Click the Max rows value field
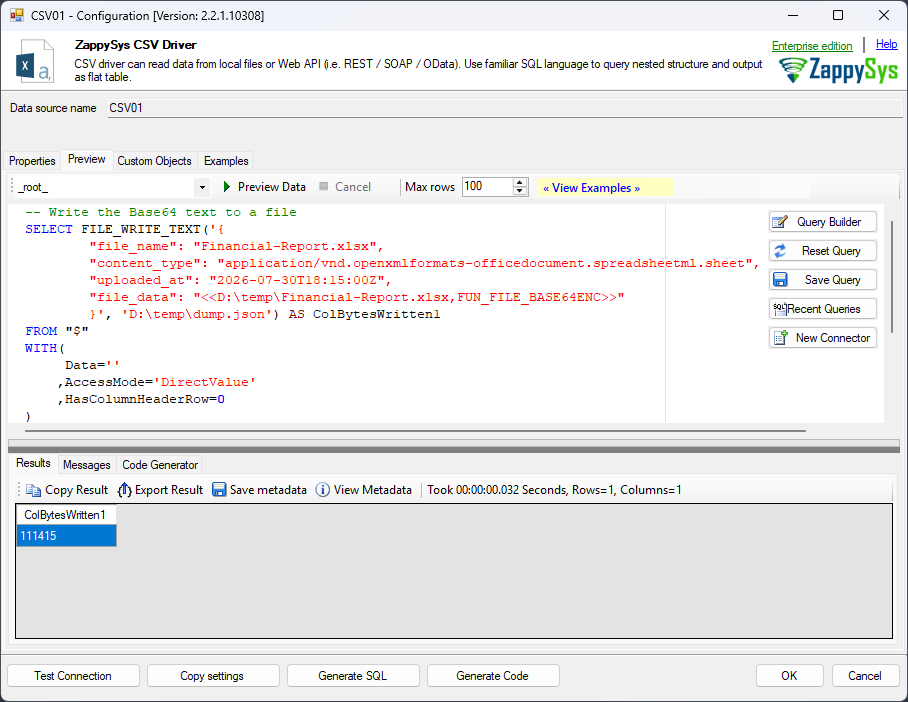The image size is (908, 702). (x=488, y=187)
